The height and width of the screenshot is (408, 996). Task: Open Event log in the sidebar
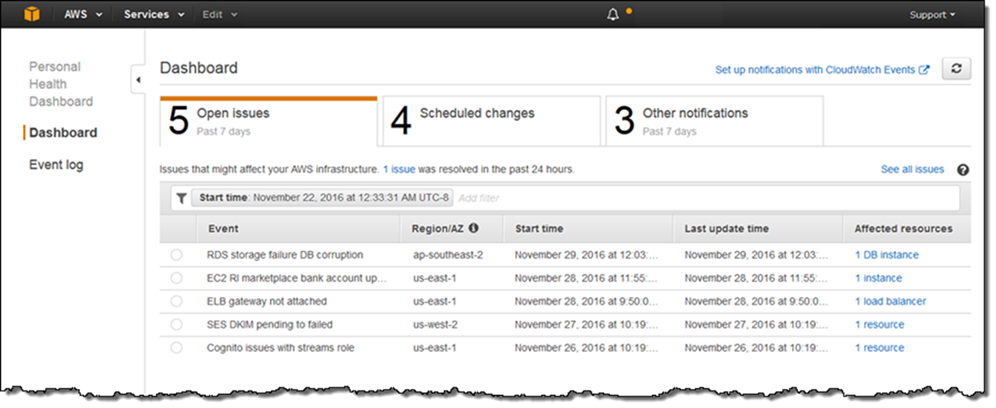[56, 165]
